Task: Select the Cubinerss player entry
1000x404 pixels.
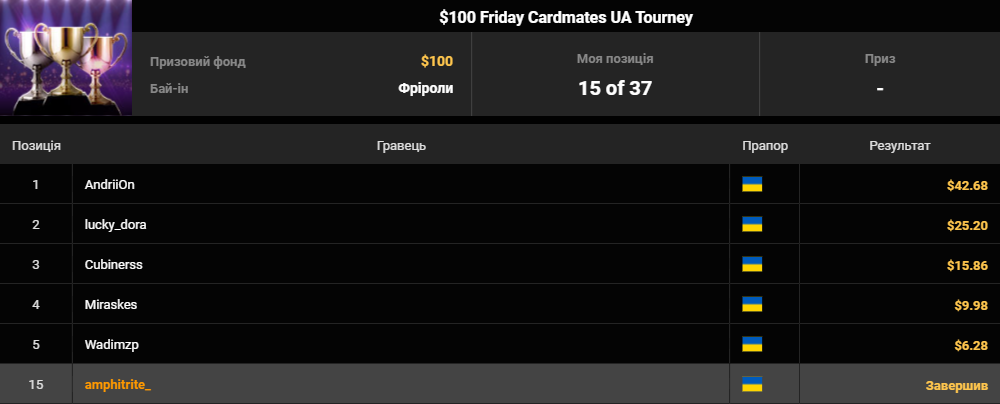Action: [114, 265]
